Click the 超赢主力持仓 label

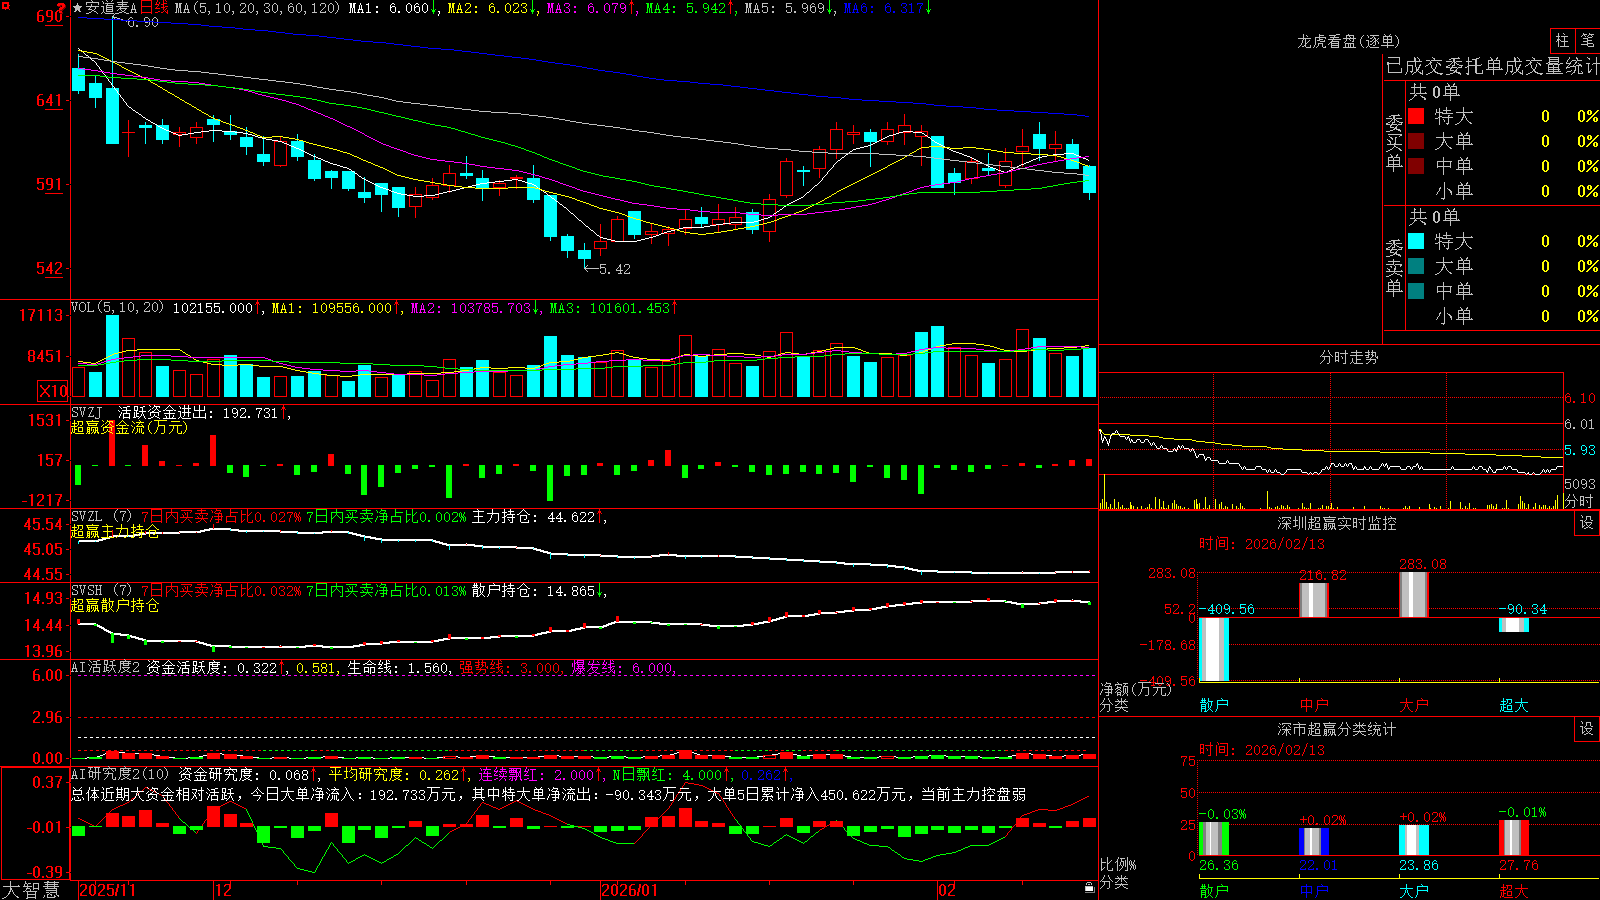coord(115,531)
